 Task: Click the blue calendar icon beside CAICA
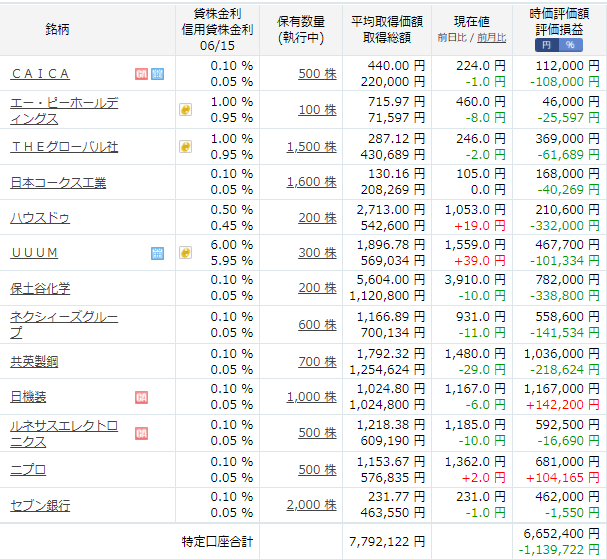click(157, 74)
